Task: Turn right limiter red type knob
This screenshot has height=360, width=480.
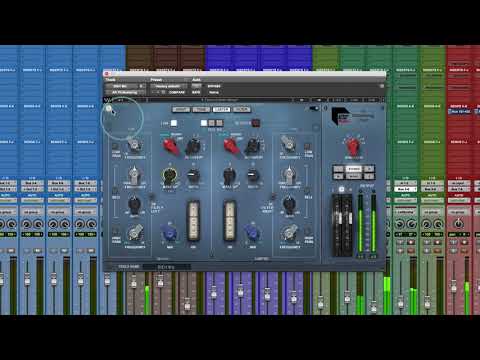Action: [232, 146]
